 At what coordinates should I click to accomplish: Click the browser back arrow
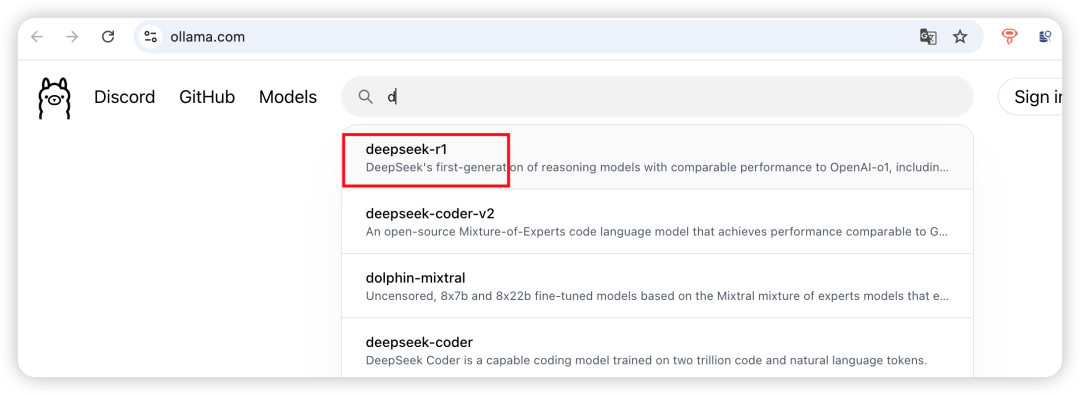[37, 37]
